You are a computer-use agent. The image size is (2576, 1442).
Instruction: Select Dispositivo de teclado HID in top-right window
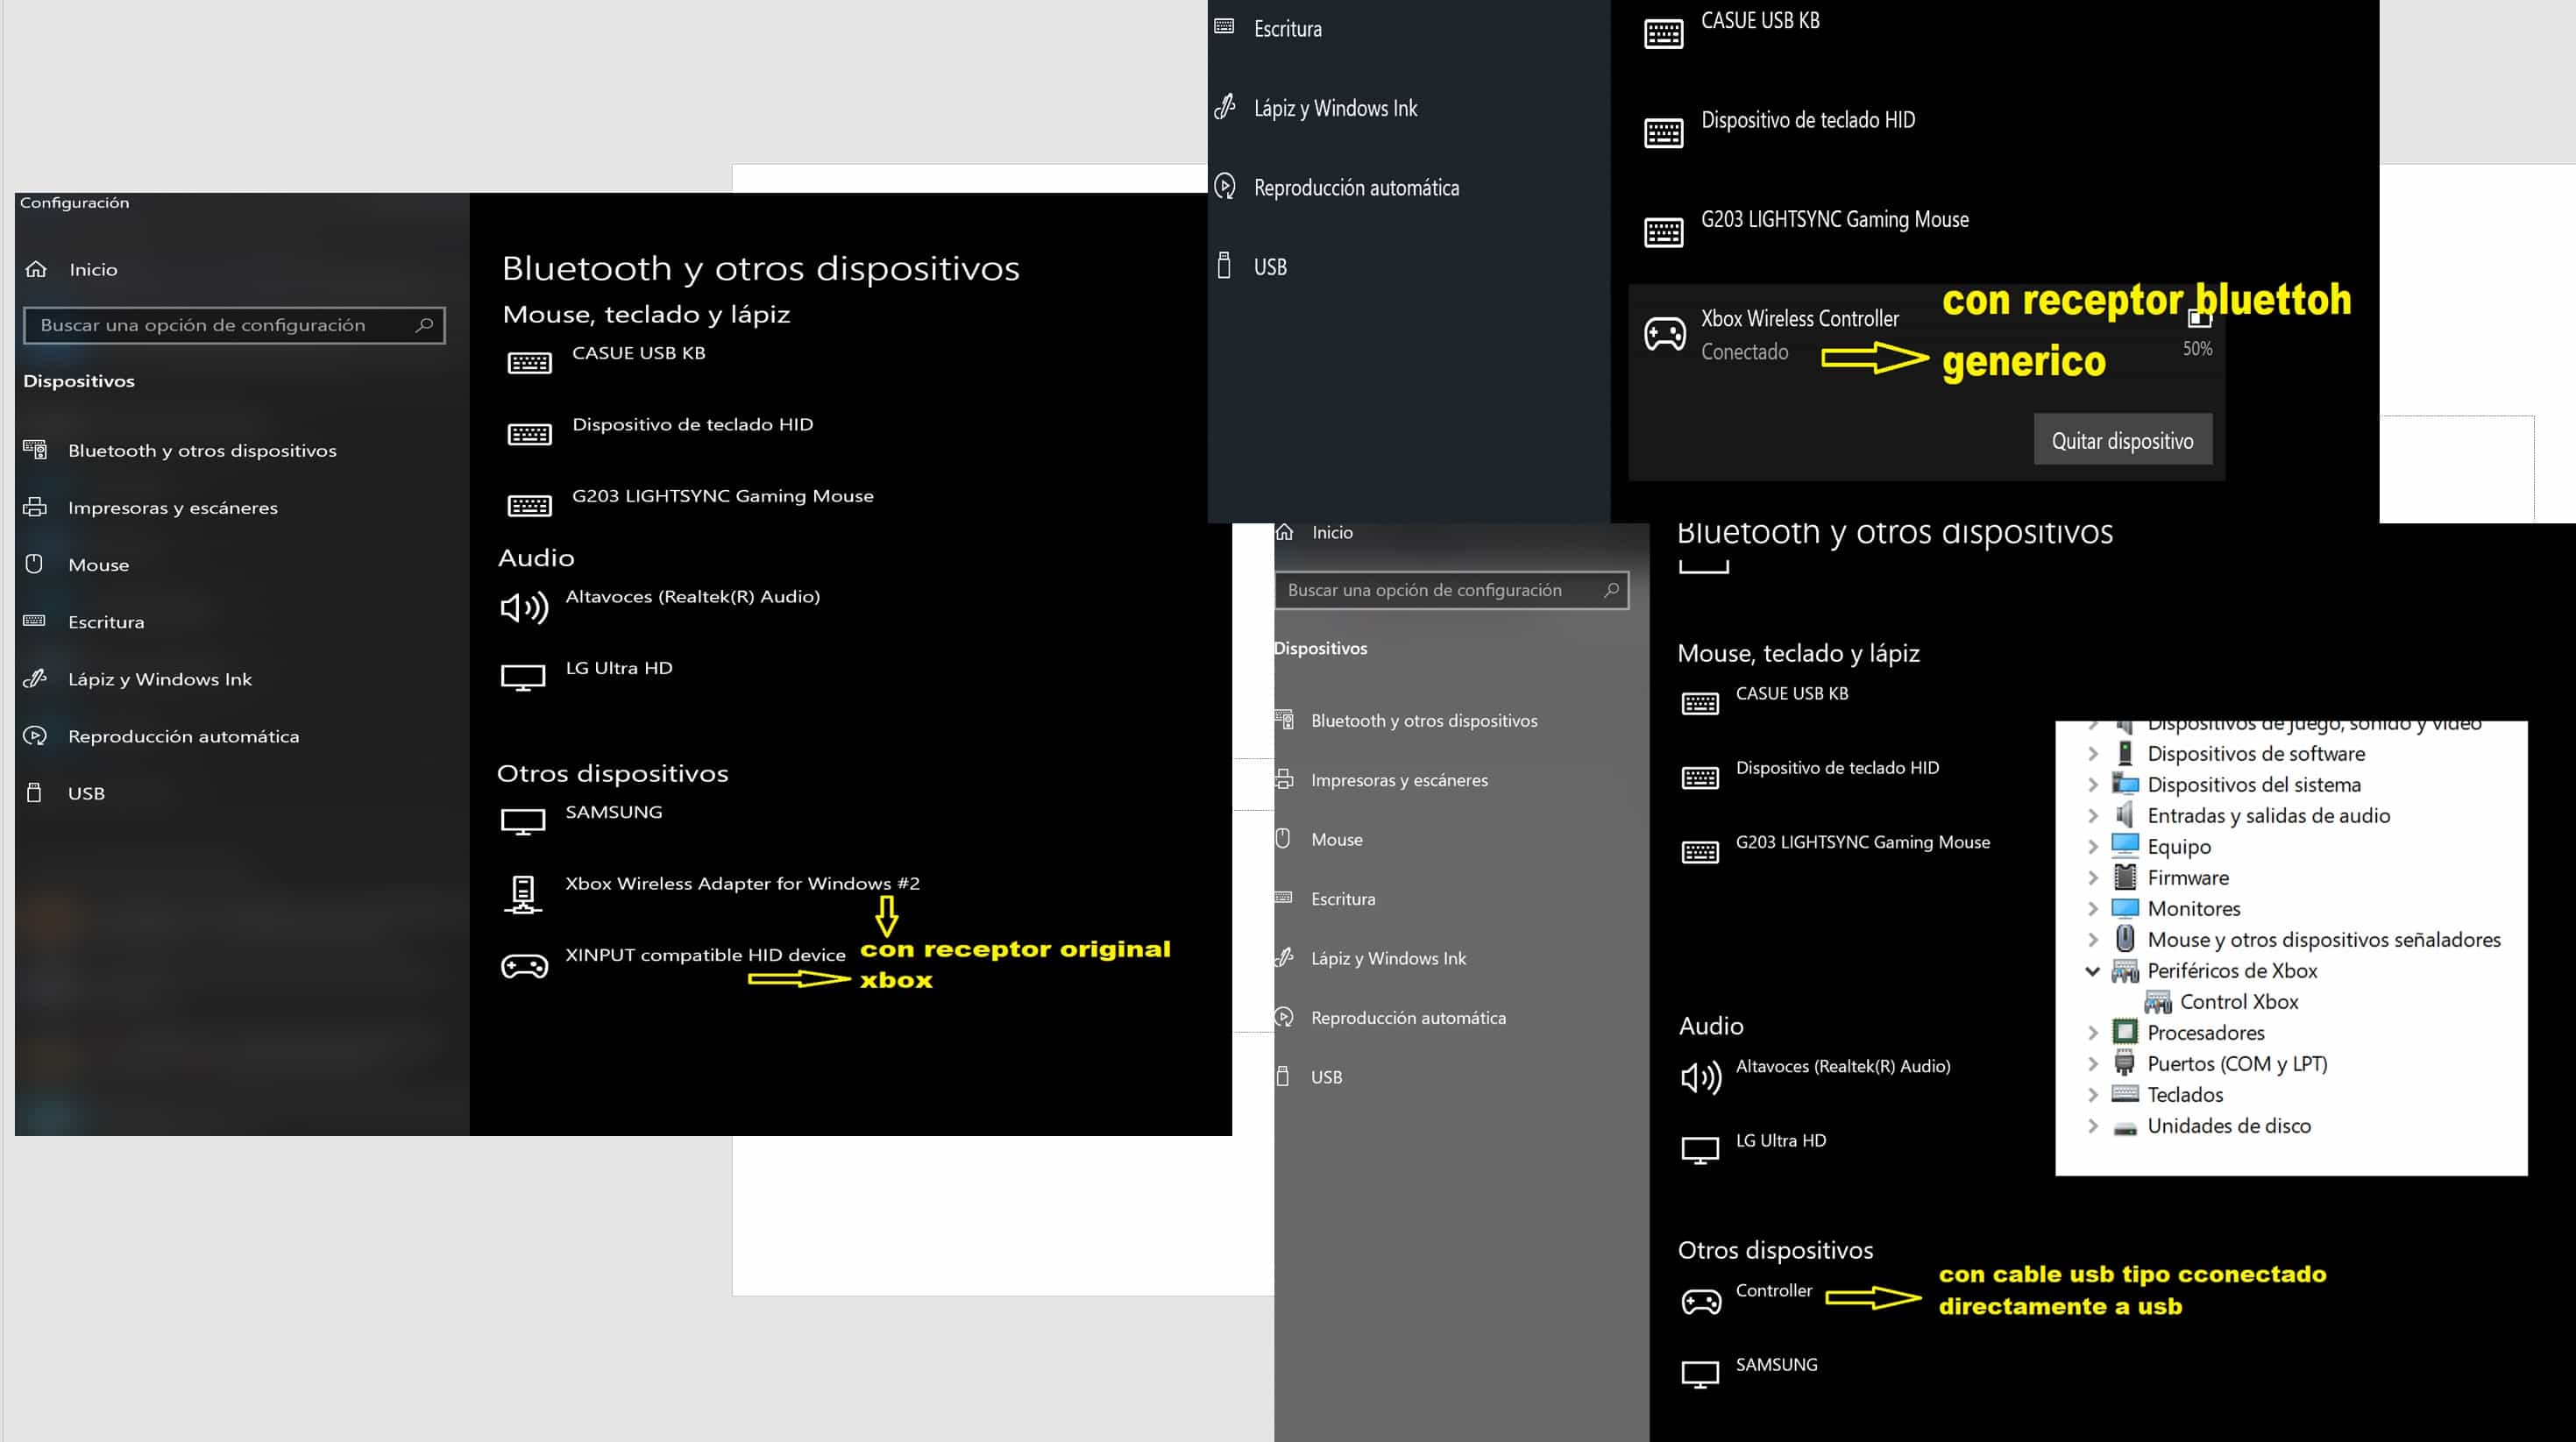coord(1808,120)
